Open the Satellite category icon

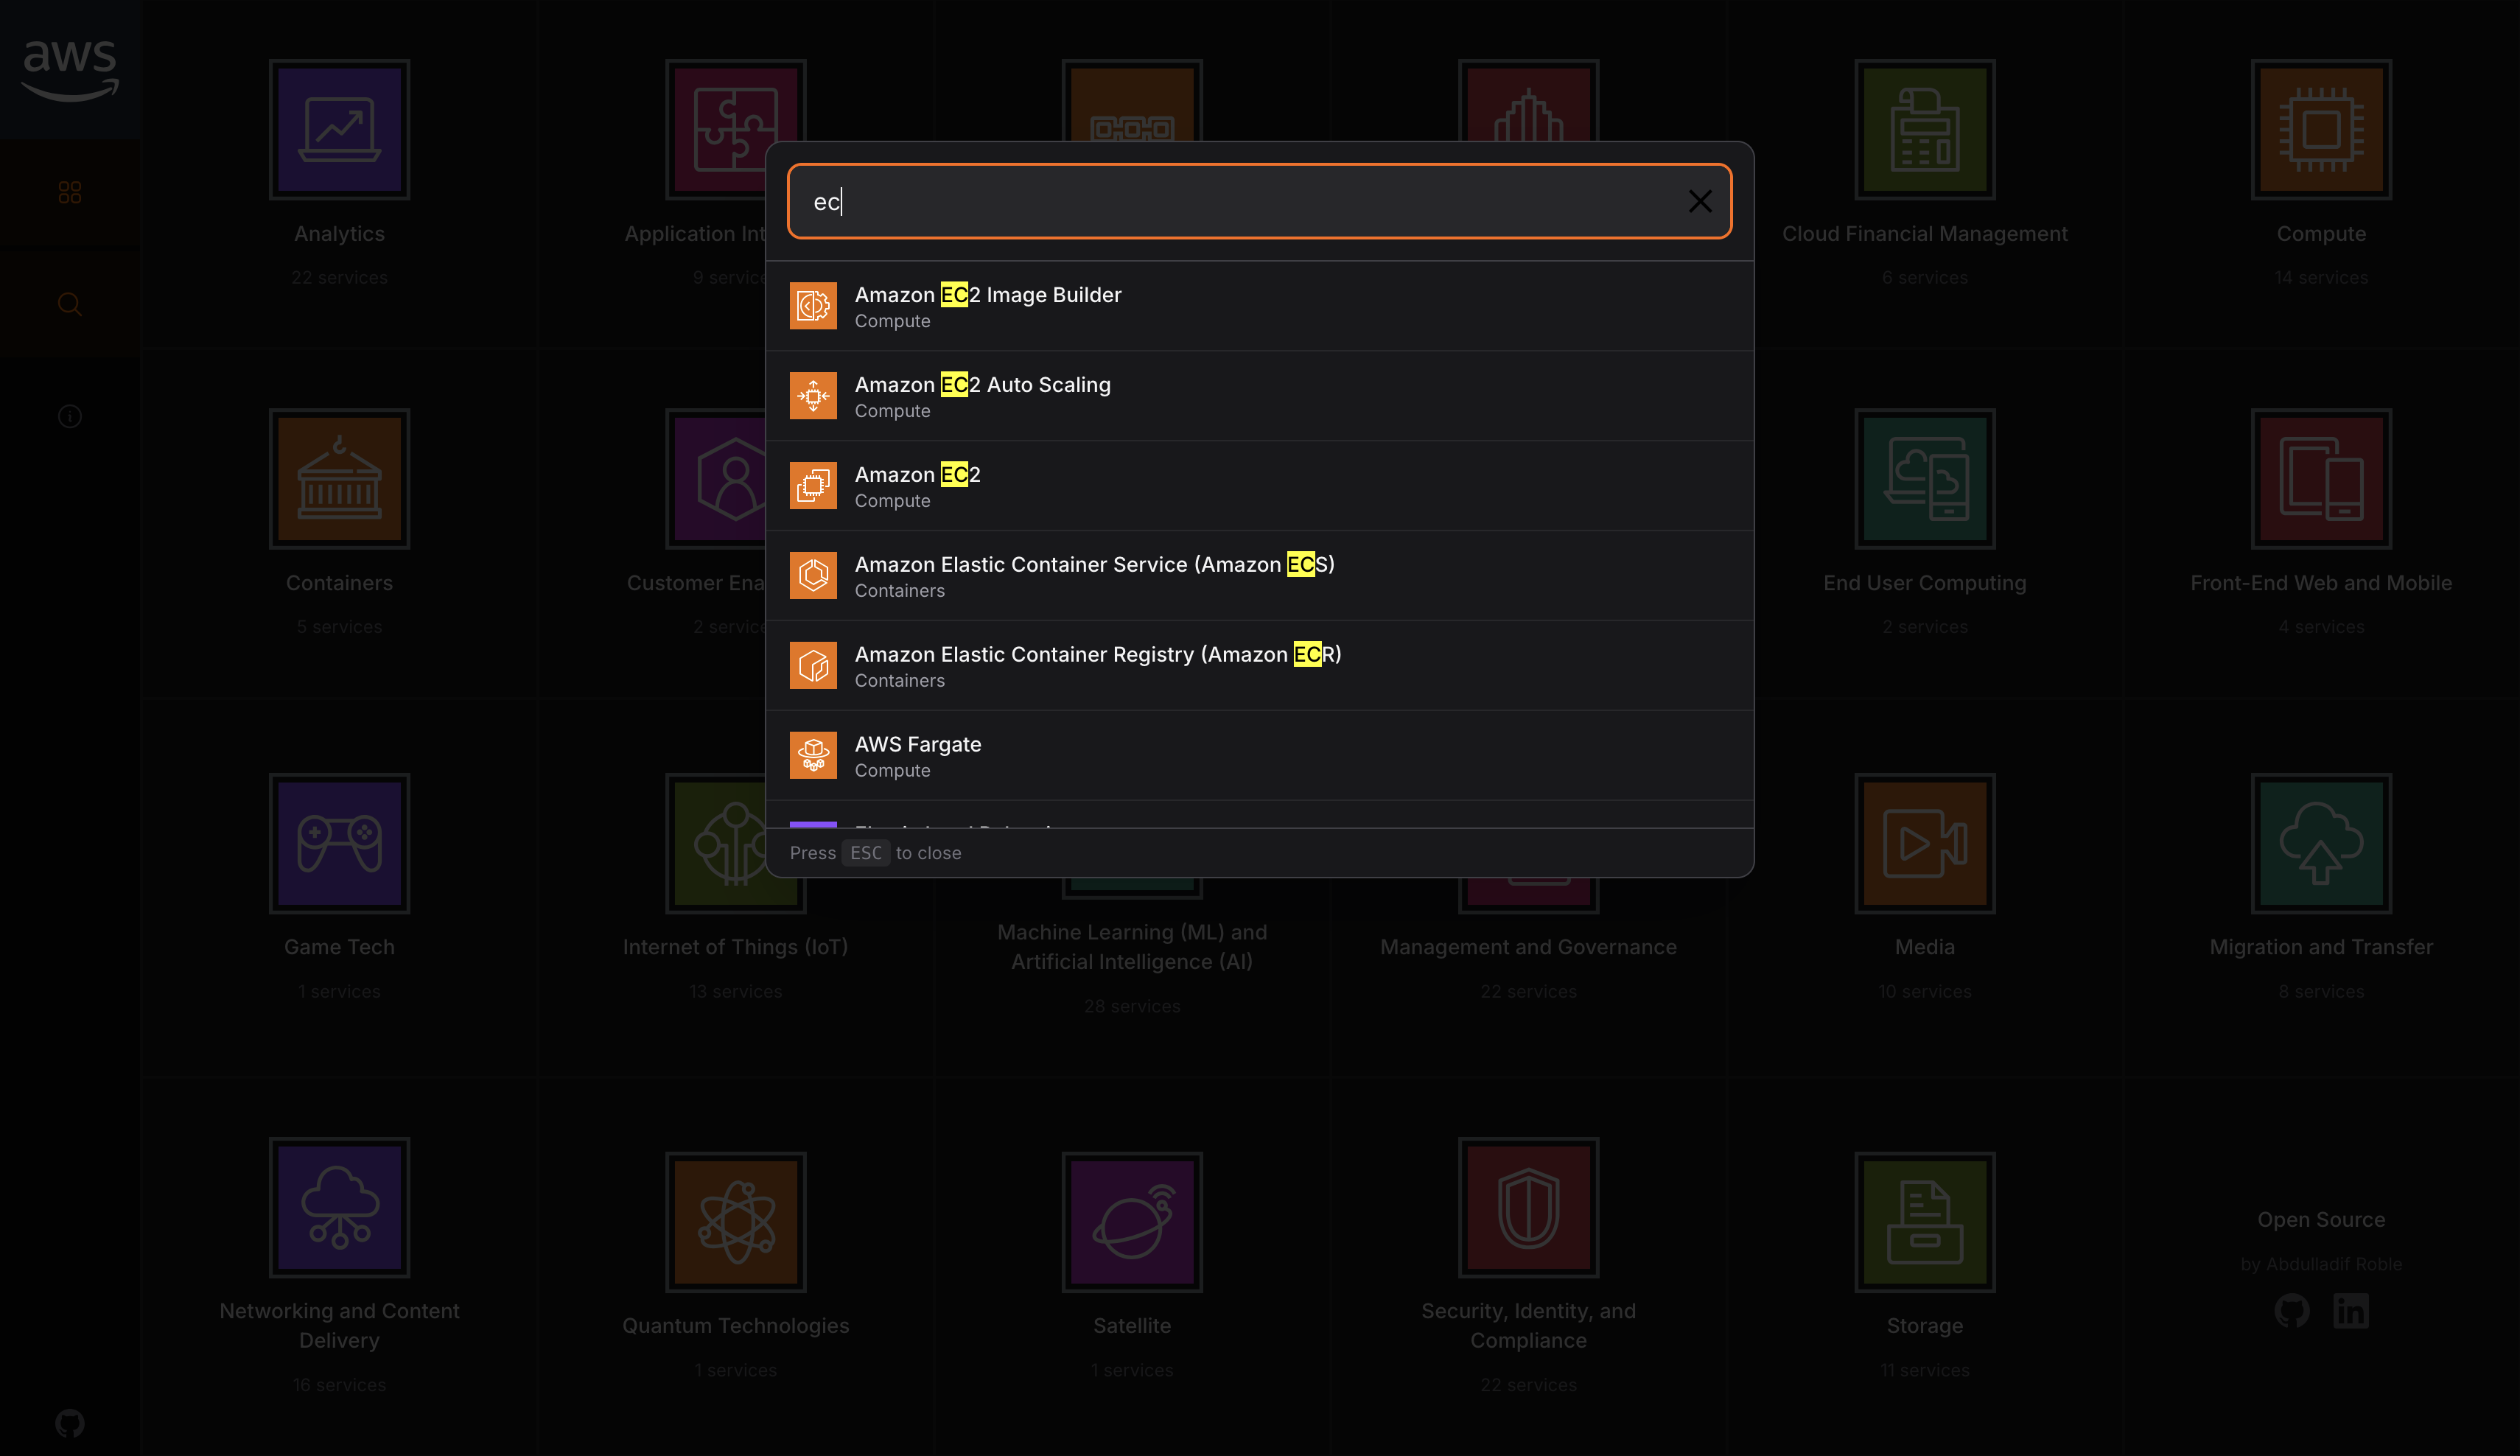click(1132, 1222)
